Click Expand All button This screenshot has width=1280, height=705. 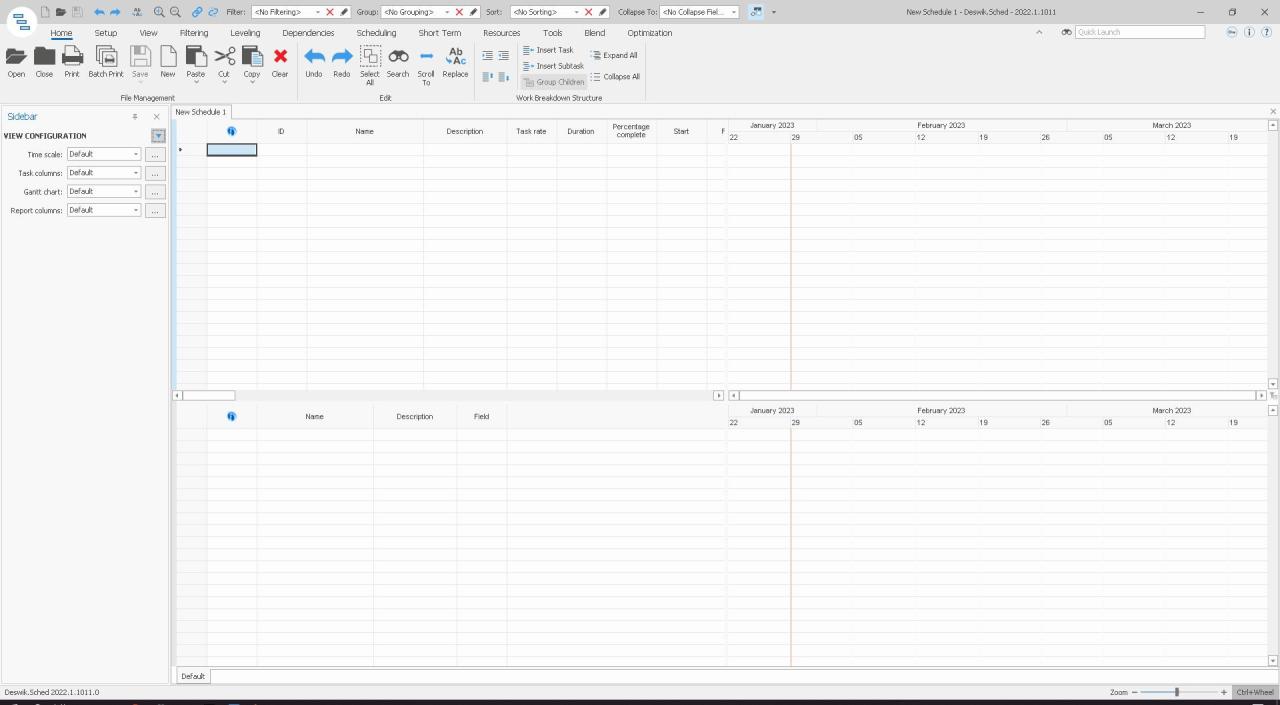tap(614, 55)
